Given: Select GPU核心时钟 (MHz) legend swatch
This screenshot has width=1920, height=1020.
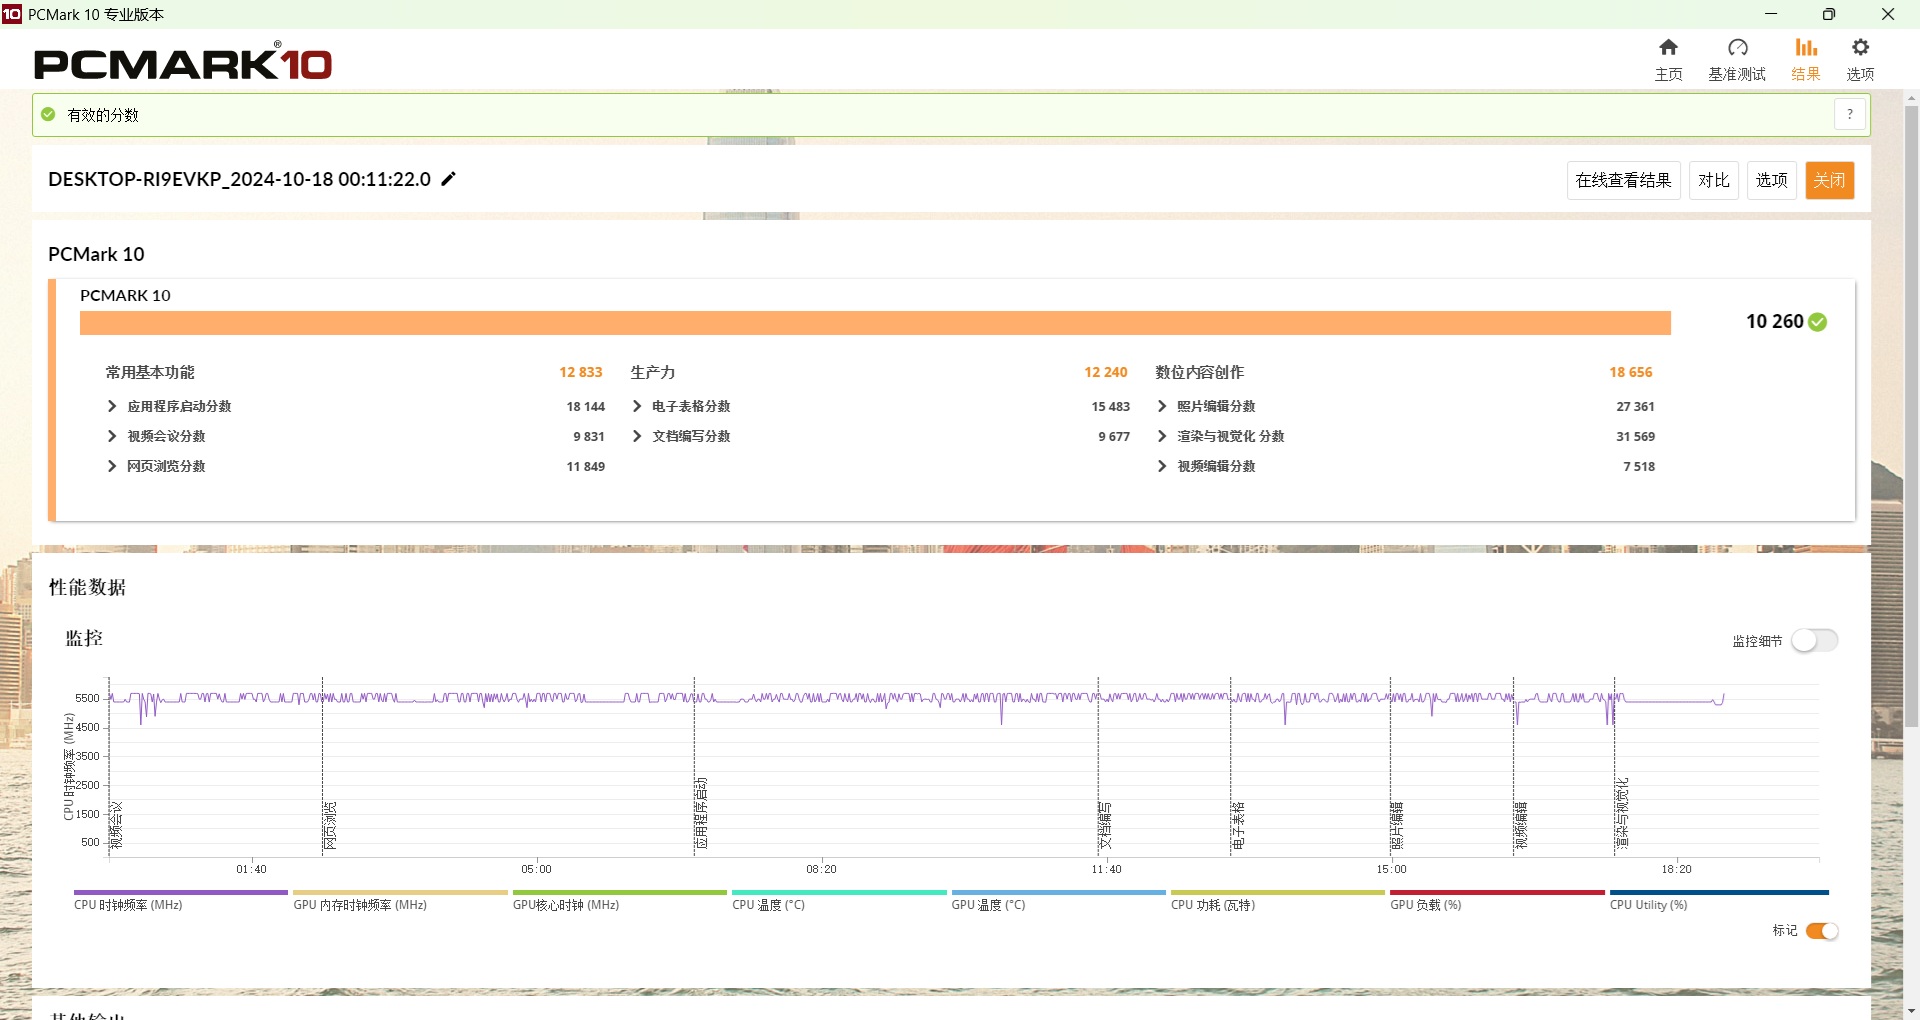Looking at the screenshot, I should pyautogui.click(x=619, y=892).
